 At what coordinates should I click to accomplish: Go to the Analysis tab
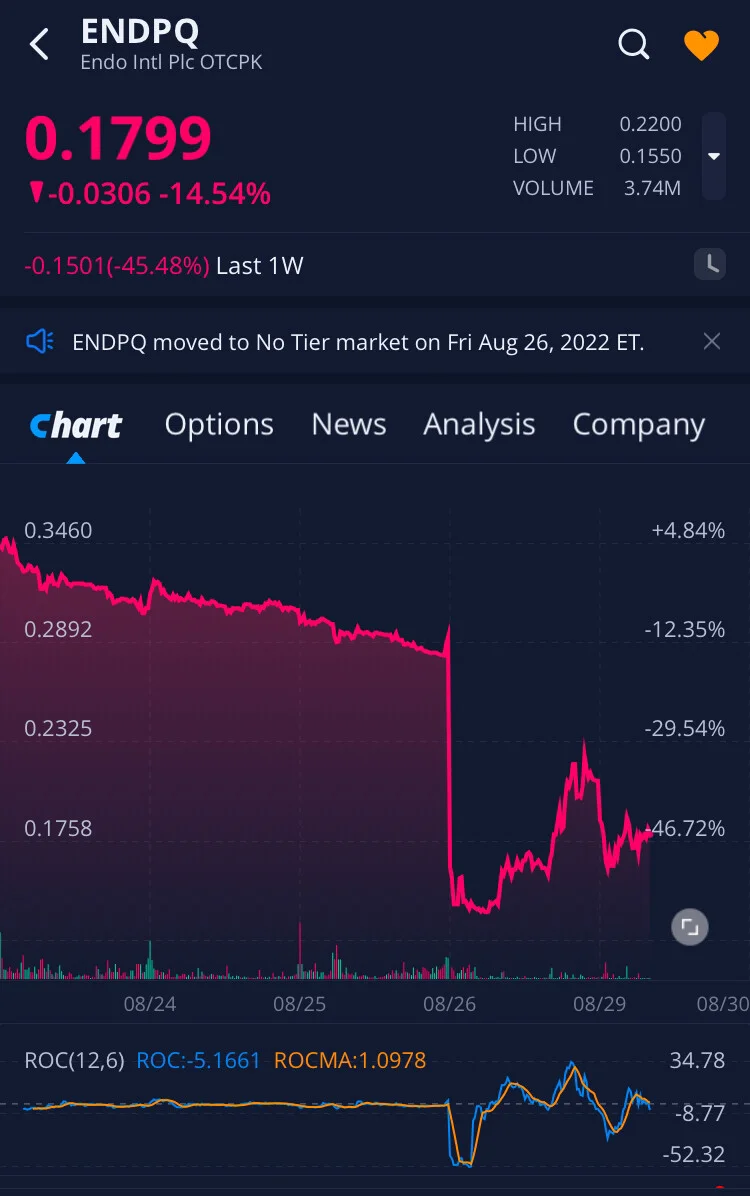pos(479,425)
